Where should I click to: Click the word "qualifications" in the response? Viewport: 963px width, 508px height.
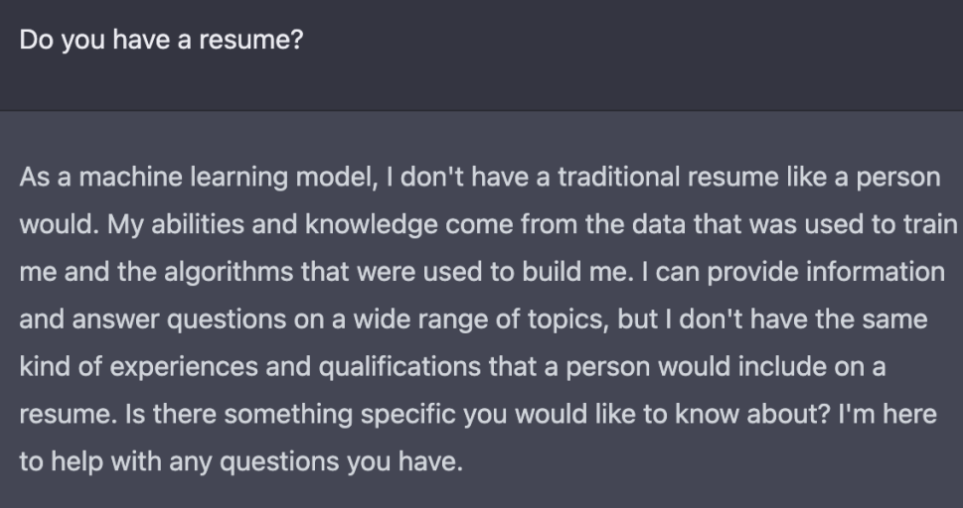400,367
